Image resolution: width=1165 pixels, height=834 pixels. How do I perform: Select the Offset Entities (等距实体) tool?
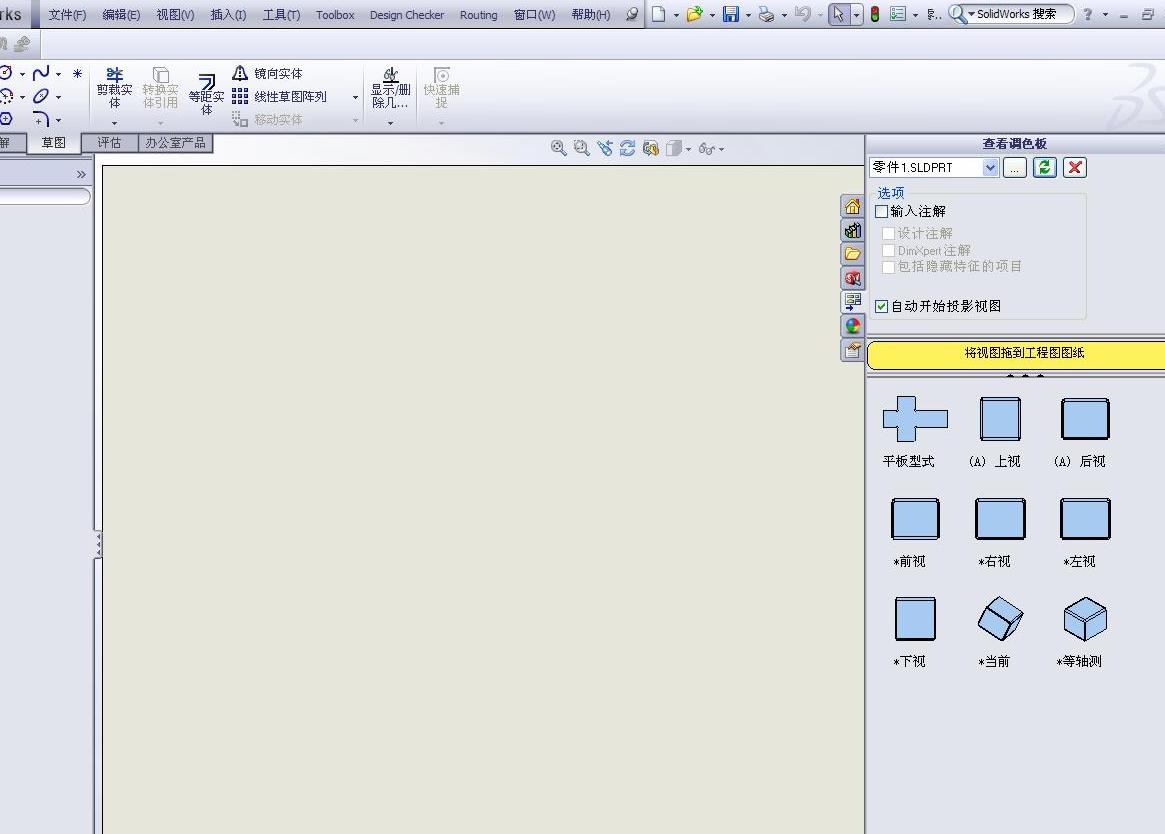[207, 94]
